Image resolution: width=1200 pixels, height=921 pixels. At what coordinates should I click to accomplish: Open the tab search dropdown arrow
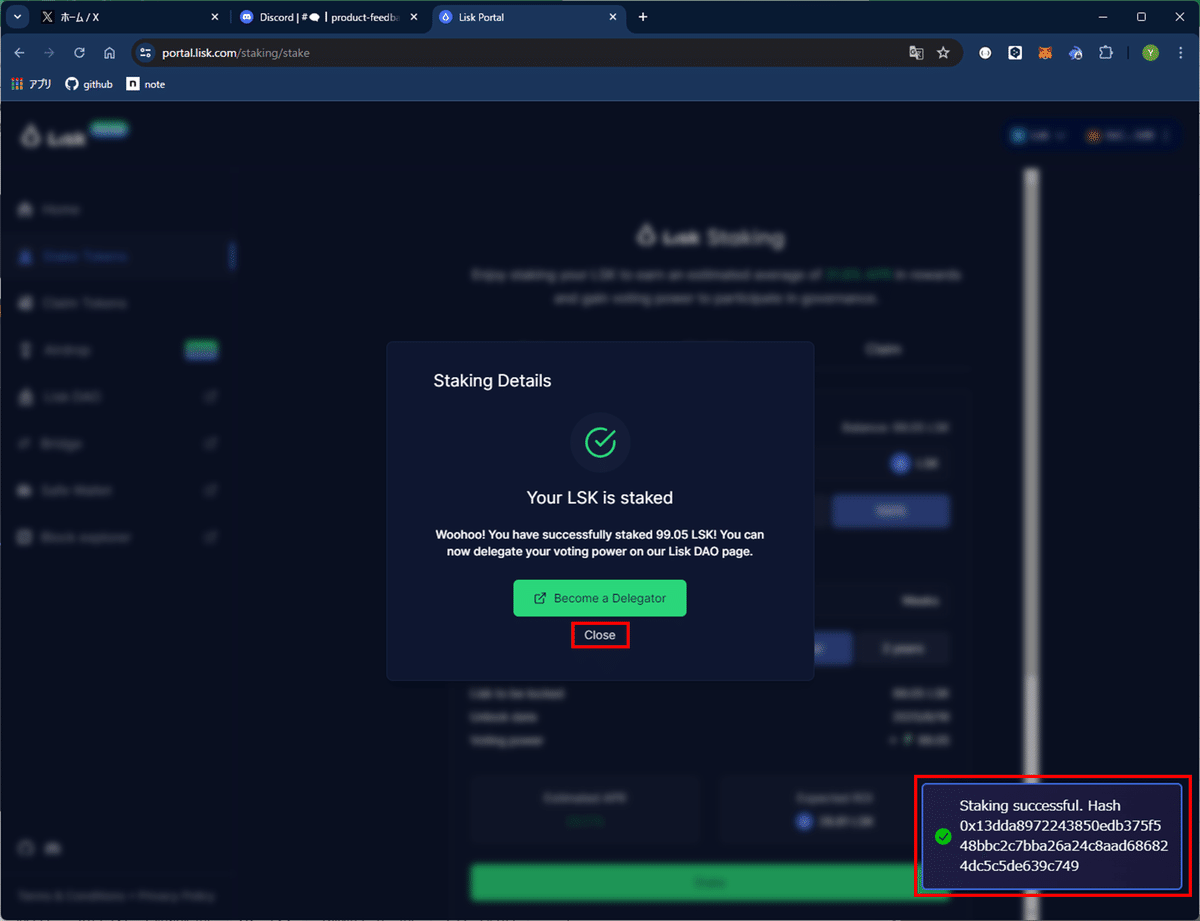click(17, 17)
